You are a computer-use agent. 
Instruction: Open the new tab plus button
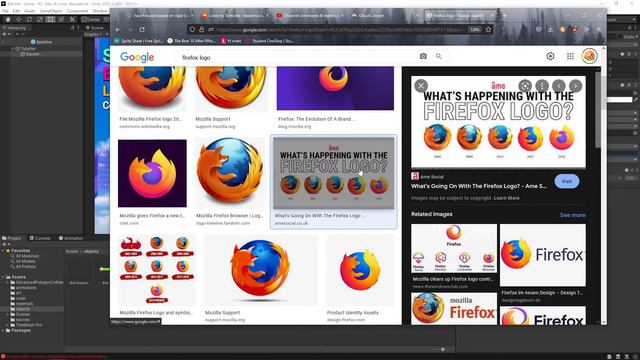[504, 16]
